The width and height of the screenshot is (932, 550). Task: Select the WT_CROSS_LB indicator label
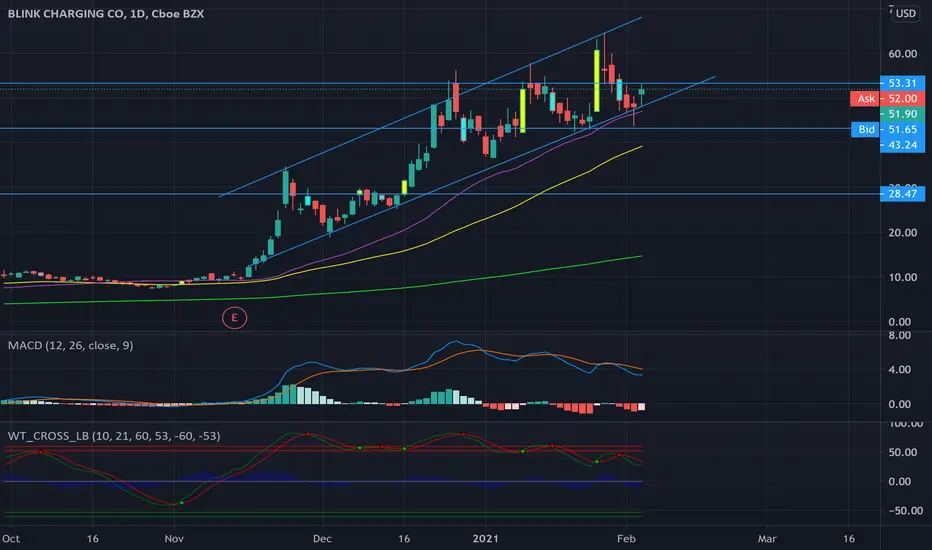coord(114,436)
